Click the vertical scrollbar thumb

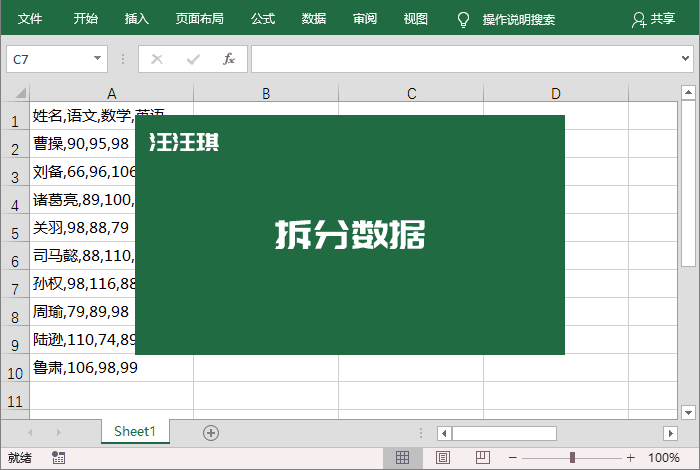[x=688, y=183]
